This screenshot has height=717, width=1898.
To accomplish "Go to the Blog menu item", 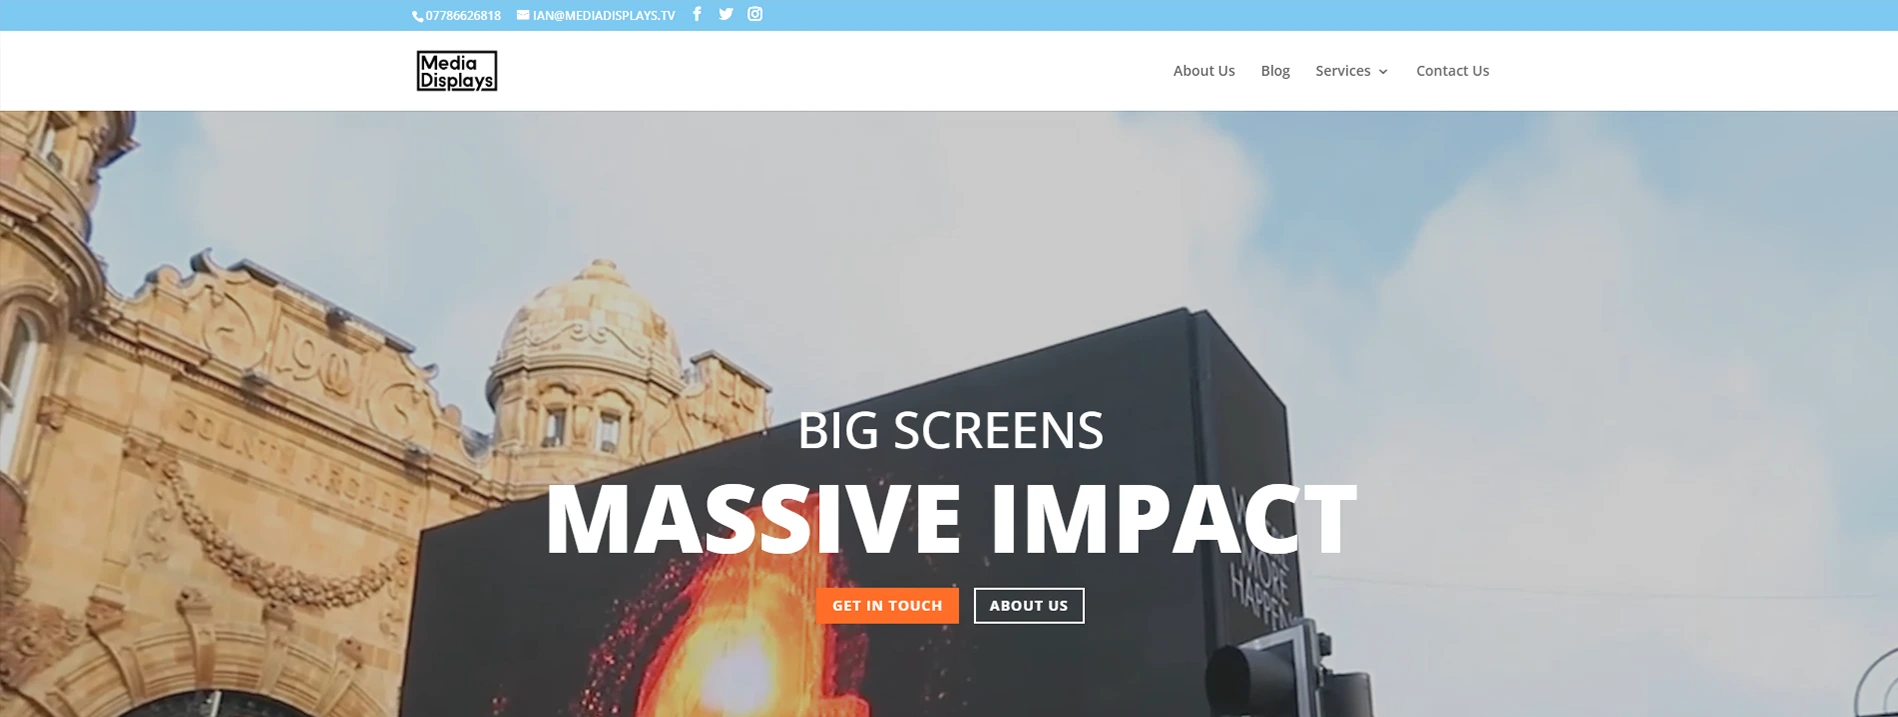I will click(1275, 71).
